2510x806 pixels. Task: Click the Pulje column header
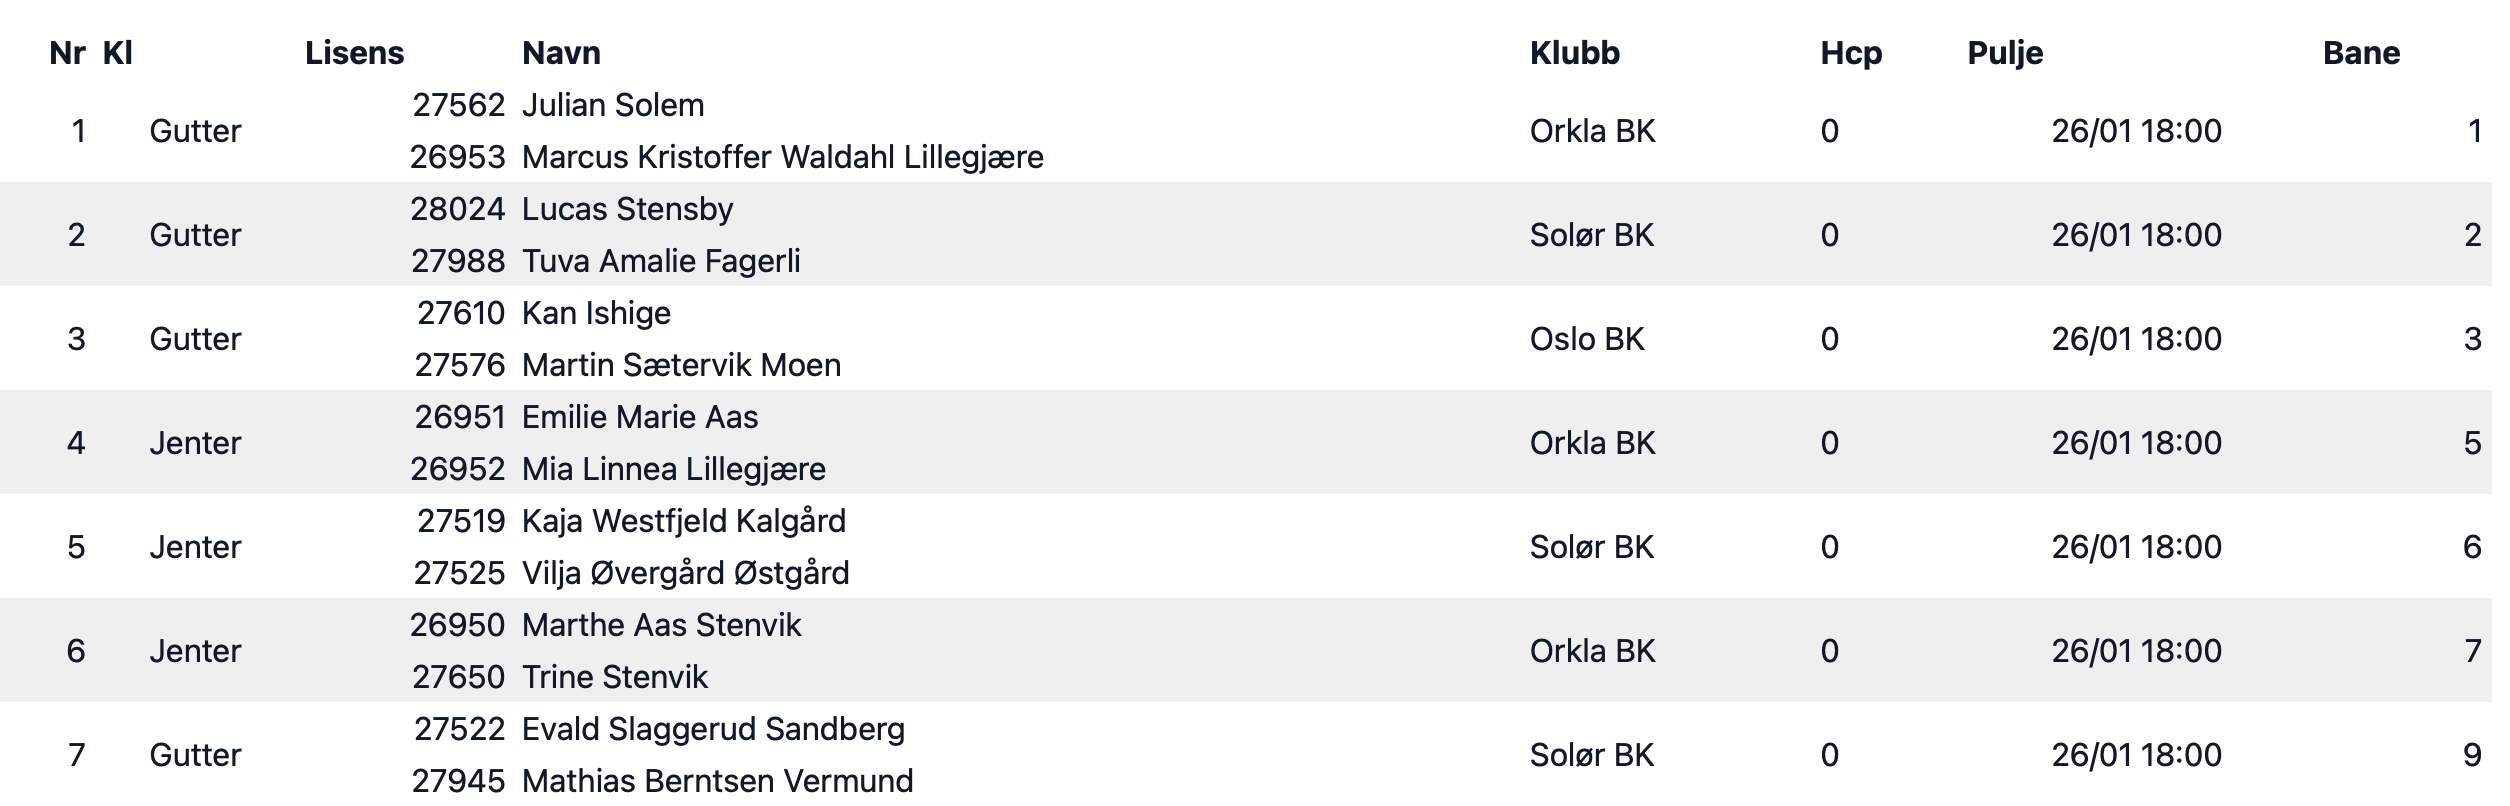pyautogui.click(x=2005, y=53)
